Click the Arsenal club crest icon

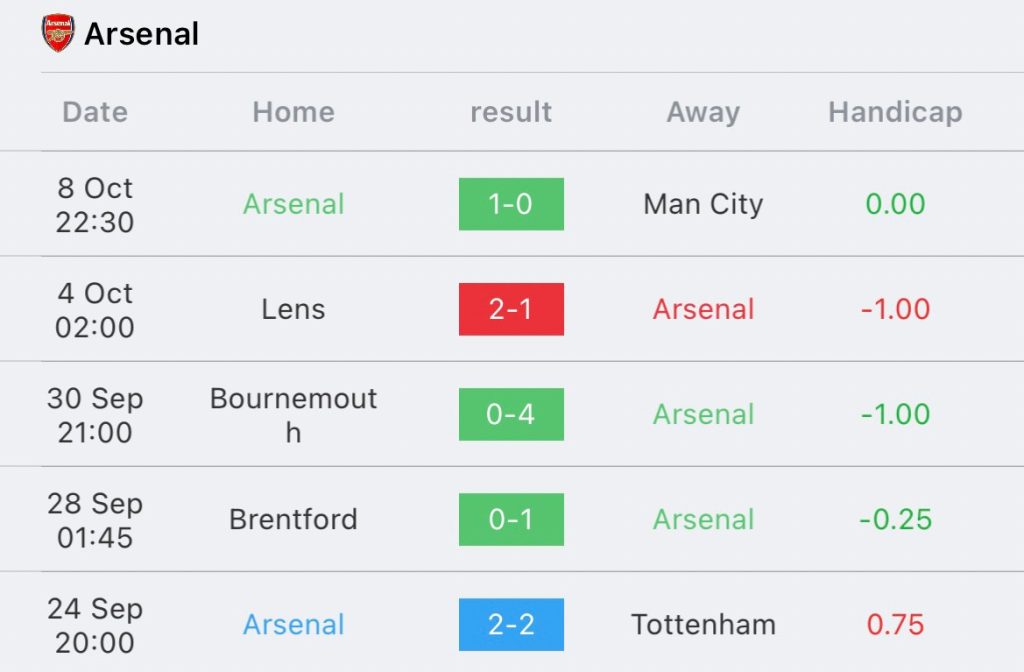click(x=57, y=33)
